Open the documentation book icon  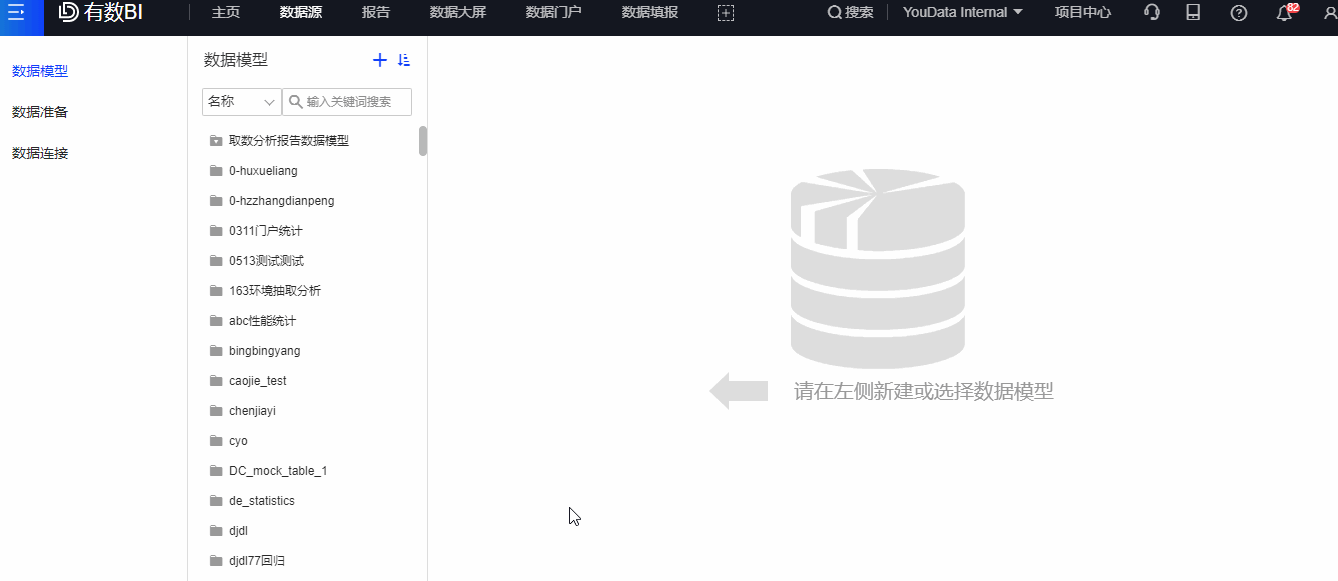point(1193,12)
